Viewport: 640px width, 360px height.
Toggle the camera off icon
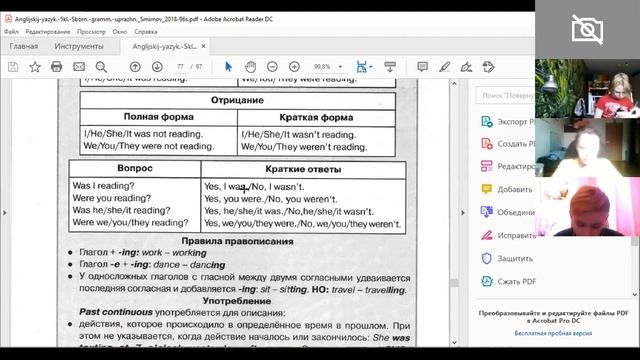pyautogui.click(x=587, y=29)
